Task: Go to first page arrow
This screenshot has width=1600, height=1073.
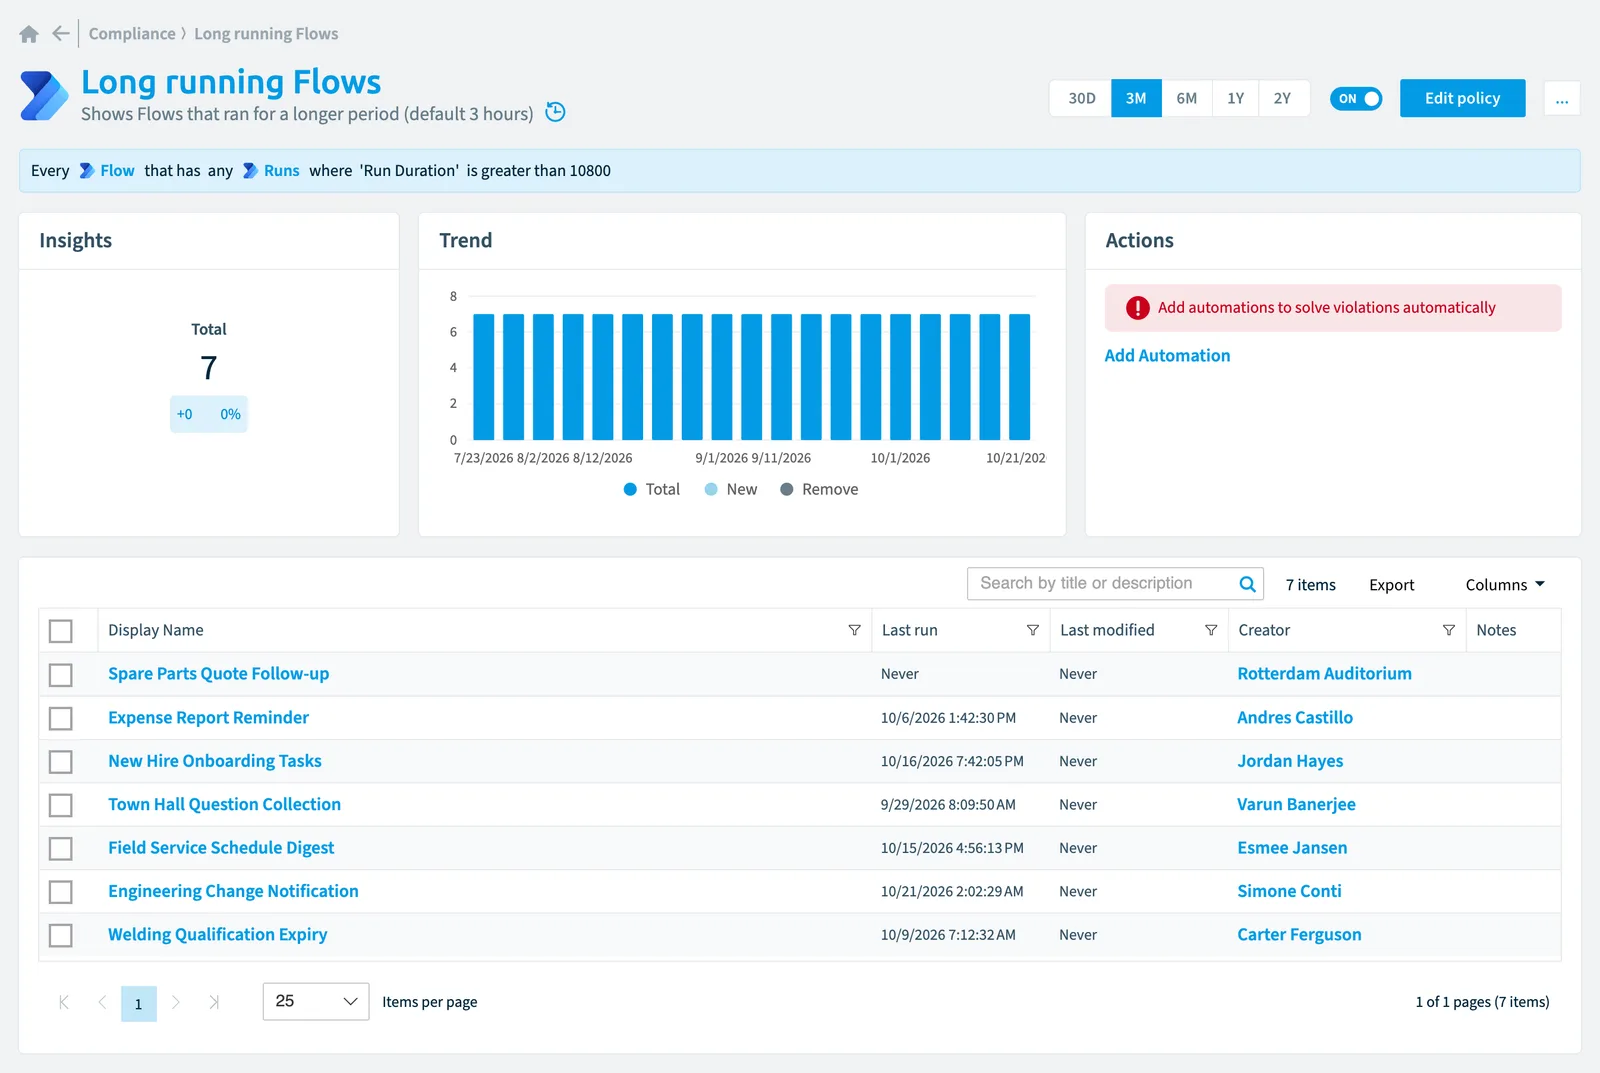Action: (x=64, y=1002)
